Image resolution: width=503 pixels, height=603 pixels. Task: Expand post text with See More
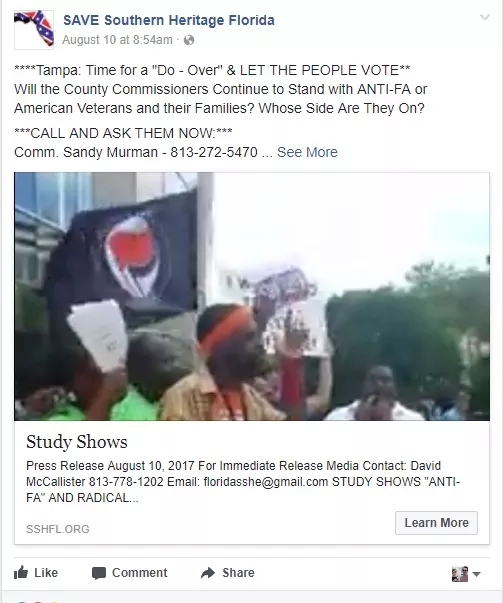coord(307,152)
